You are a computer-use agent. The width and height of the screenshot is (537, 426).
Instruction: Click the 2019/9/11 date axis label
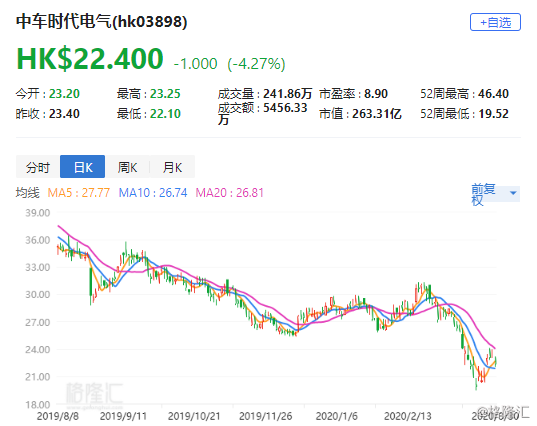click(x=123, y=416)
